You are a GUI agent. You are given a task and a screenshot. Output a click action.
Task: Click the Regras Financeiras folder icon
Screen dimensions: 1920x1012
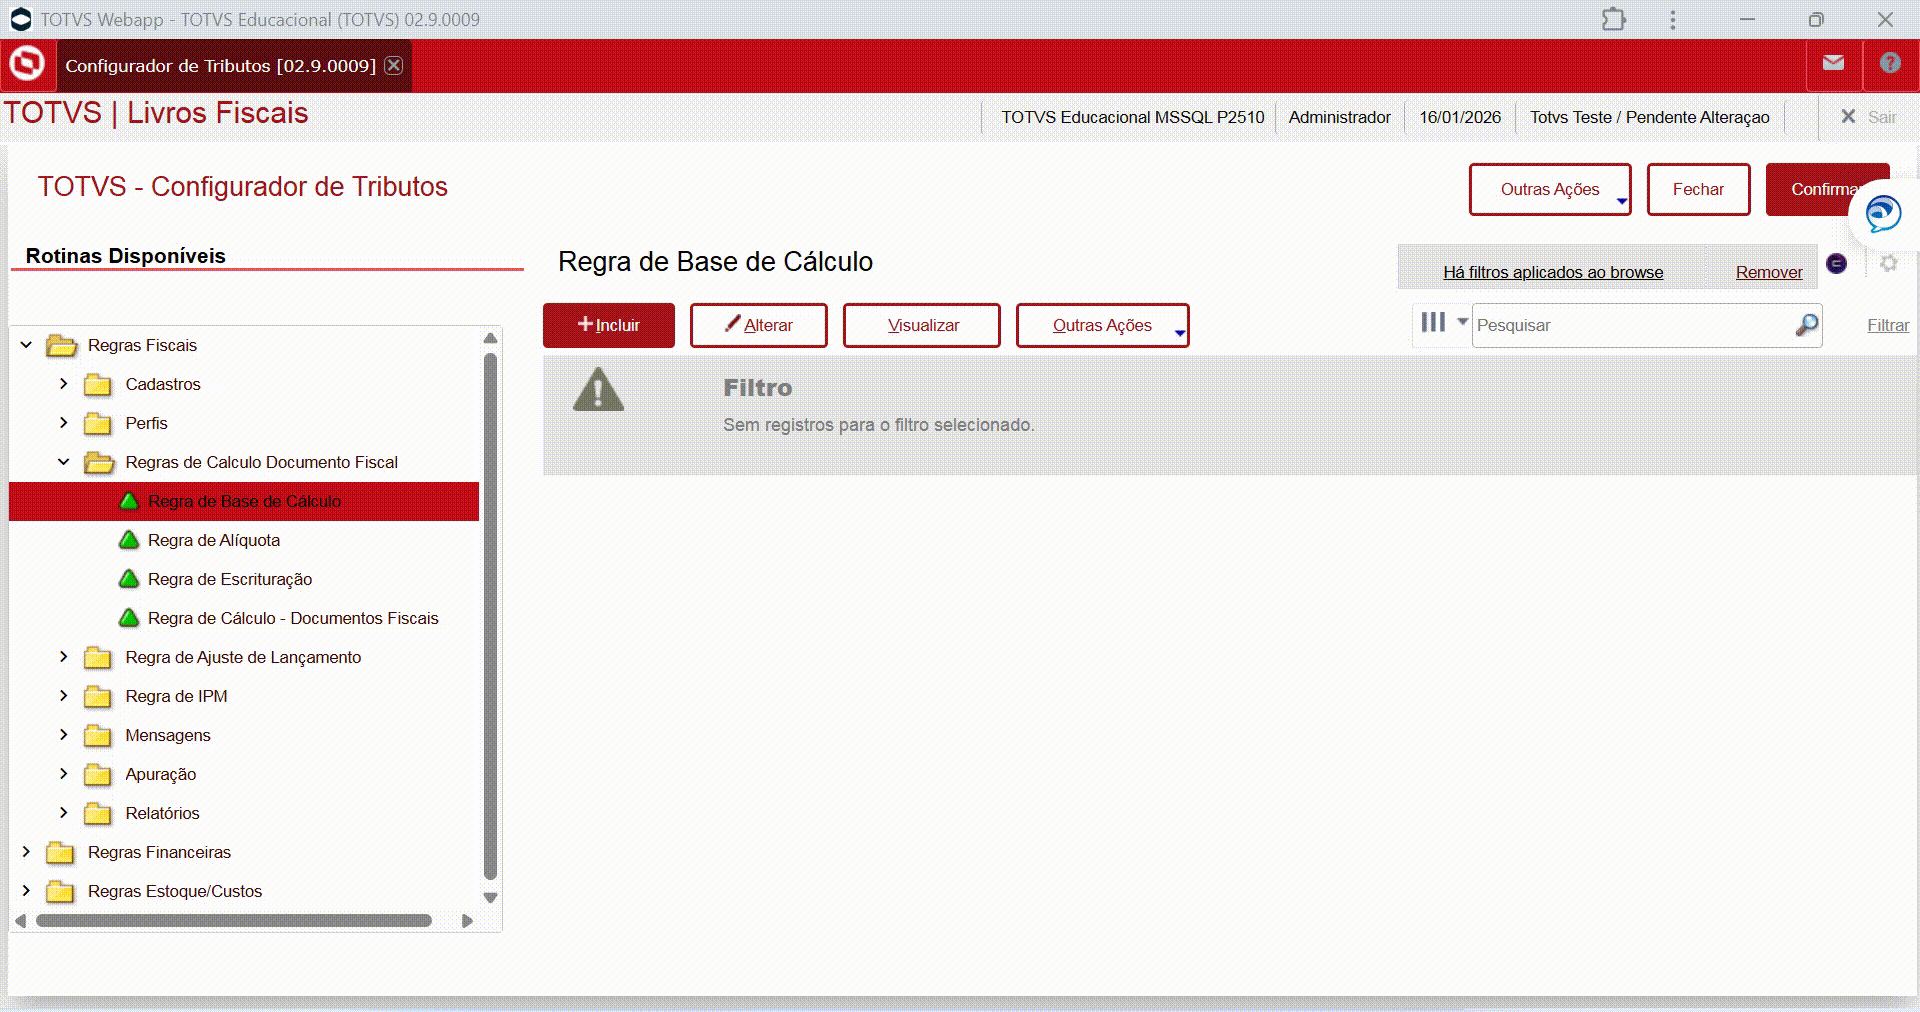click(60, 853)
